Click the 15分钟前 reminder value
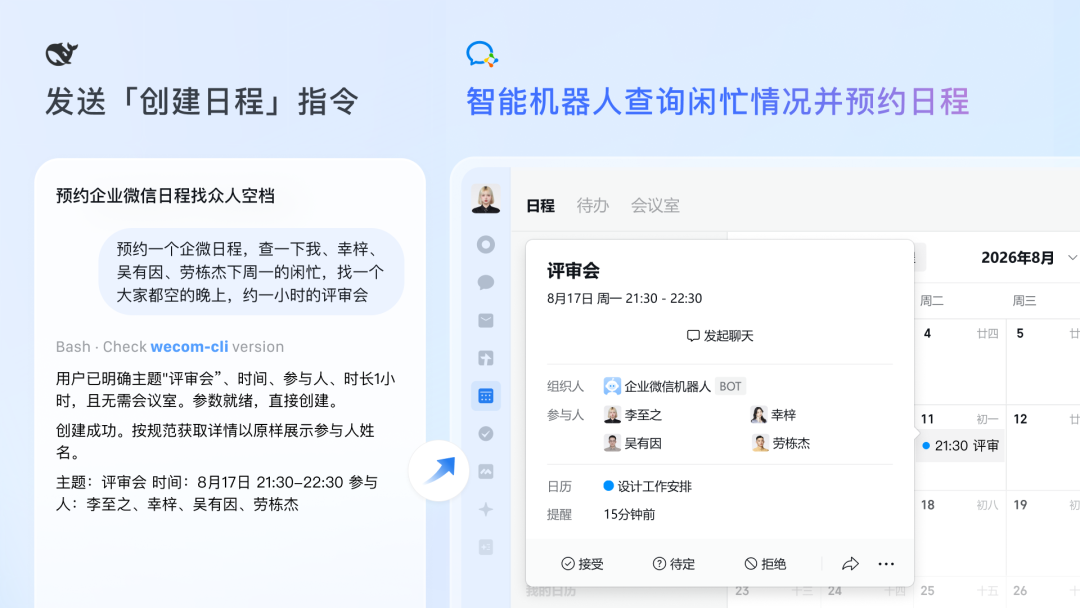This screenshot has width=1080, height=608. pyautogui.click(x=629, y=514)
